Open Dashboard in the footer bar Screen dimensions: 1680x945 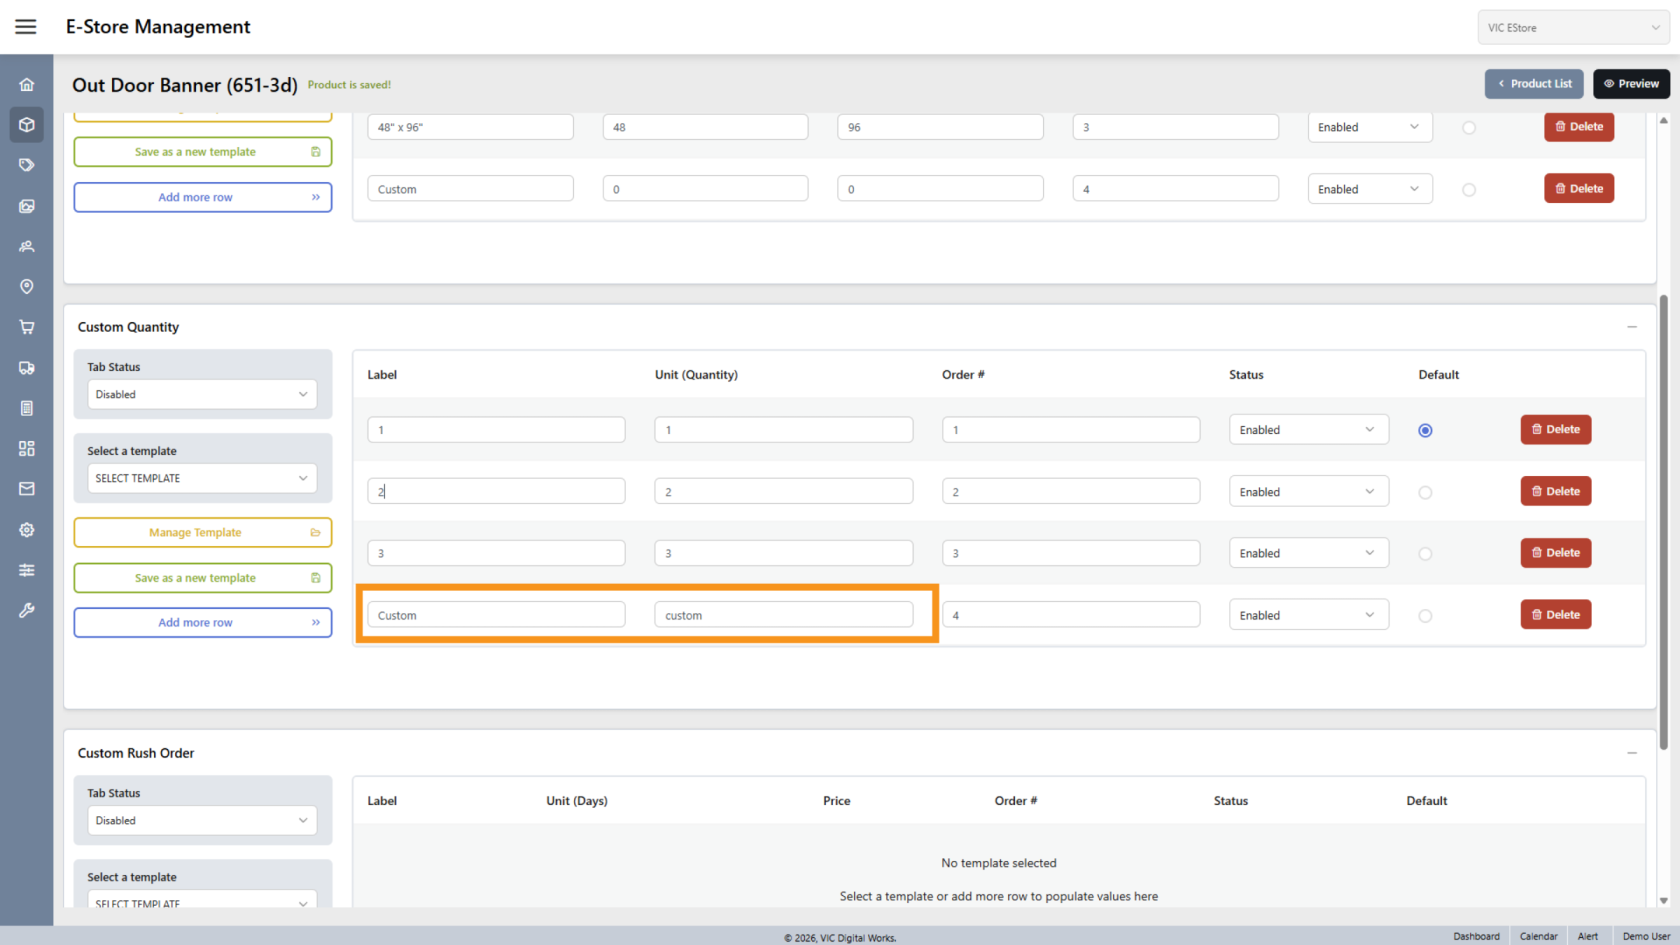click(1476, 936)
